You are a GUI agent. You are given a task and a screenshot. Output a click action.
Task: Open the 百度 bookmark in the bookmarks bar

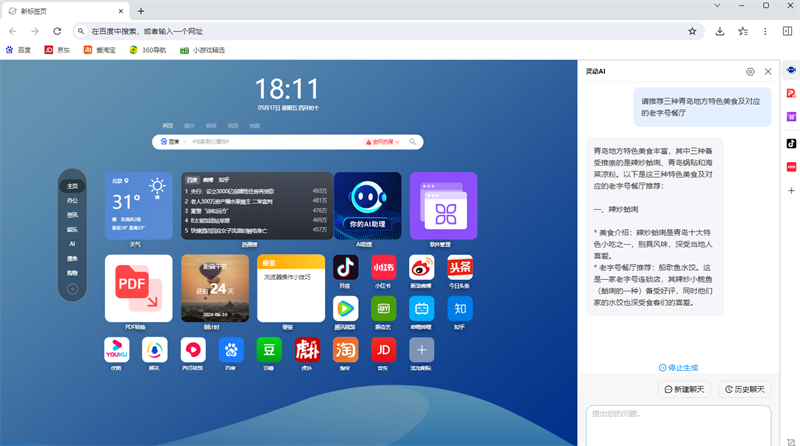(x=18, y=50)
